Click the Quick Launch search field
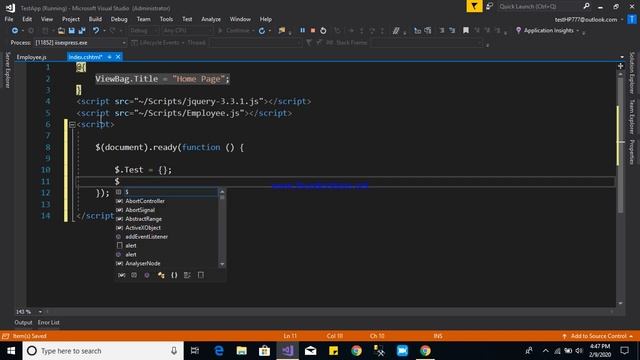Image resolution: width=640 pixels, height=360 pixels. [539, 6]
